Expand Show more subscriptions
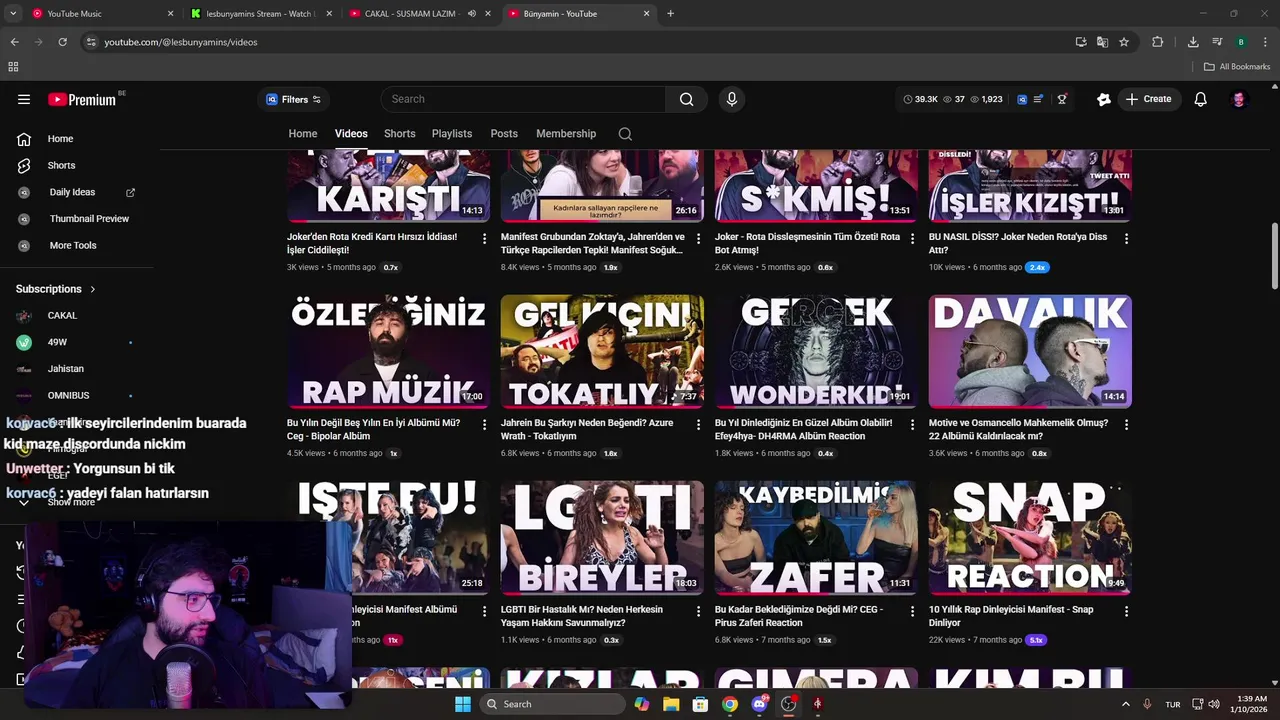 [x=71, y=502]
